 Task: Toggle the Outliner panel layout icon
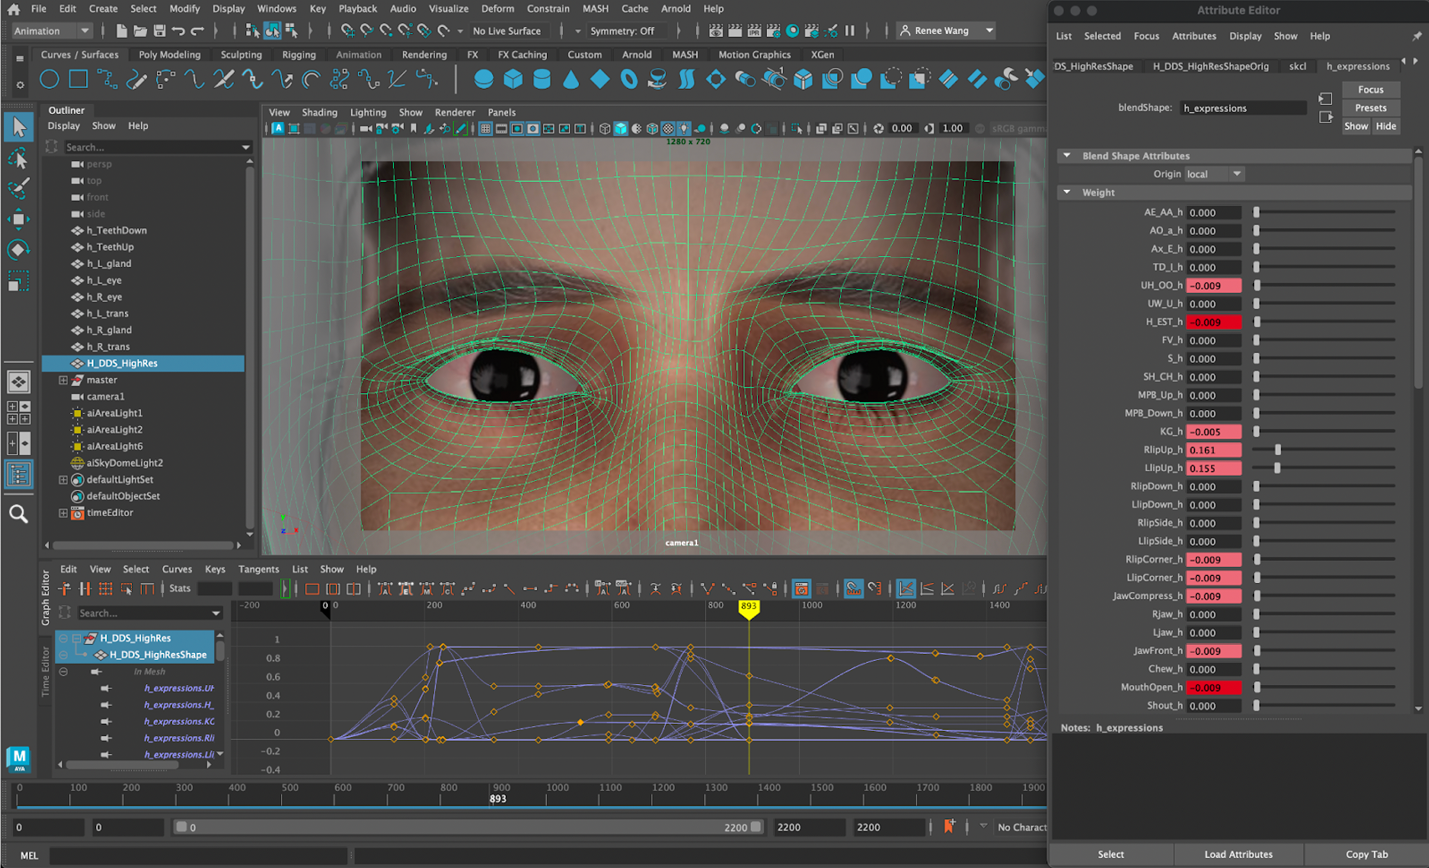click(x=18, y=475)
